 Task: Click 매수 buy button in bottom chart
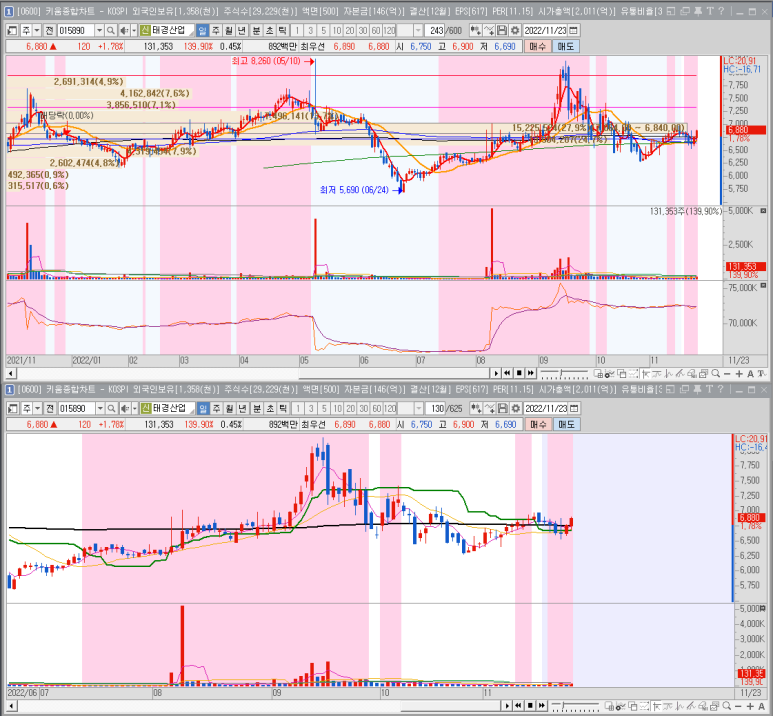coord(538,424)
